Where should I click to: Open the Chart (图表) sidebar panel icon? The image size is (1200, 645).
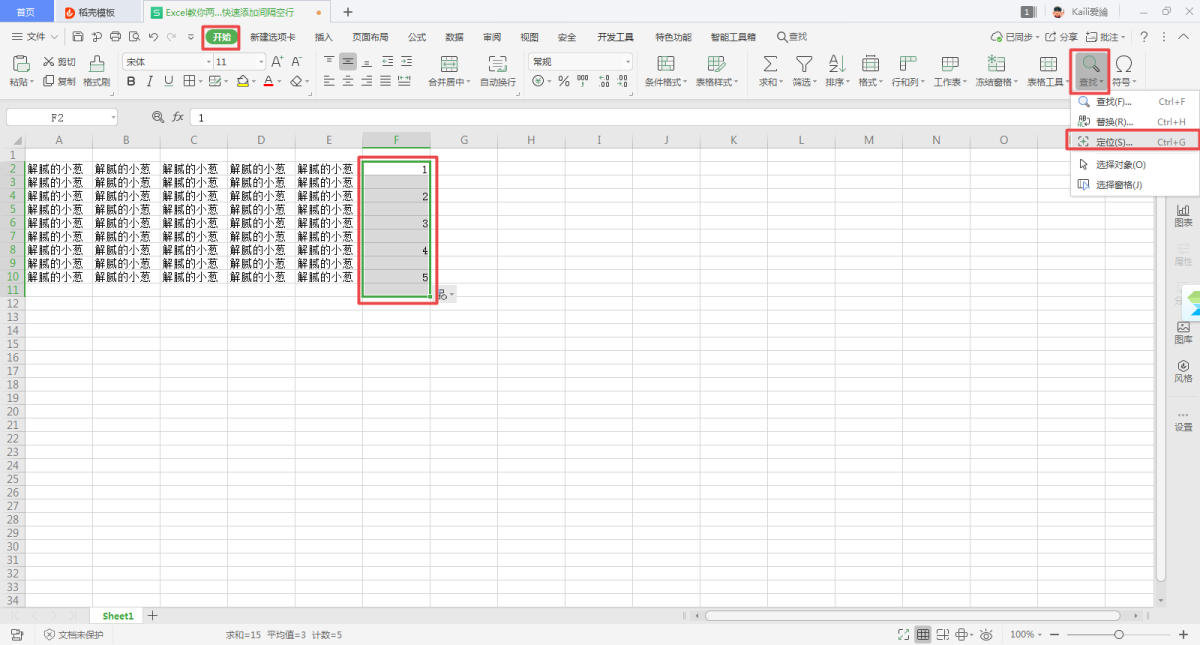1183,214
